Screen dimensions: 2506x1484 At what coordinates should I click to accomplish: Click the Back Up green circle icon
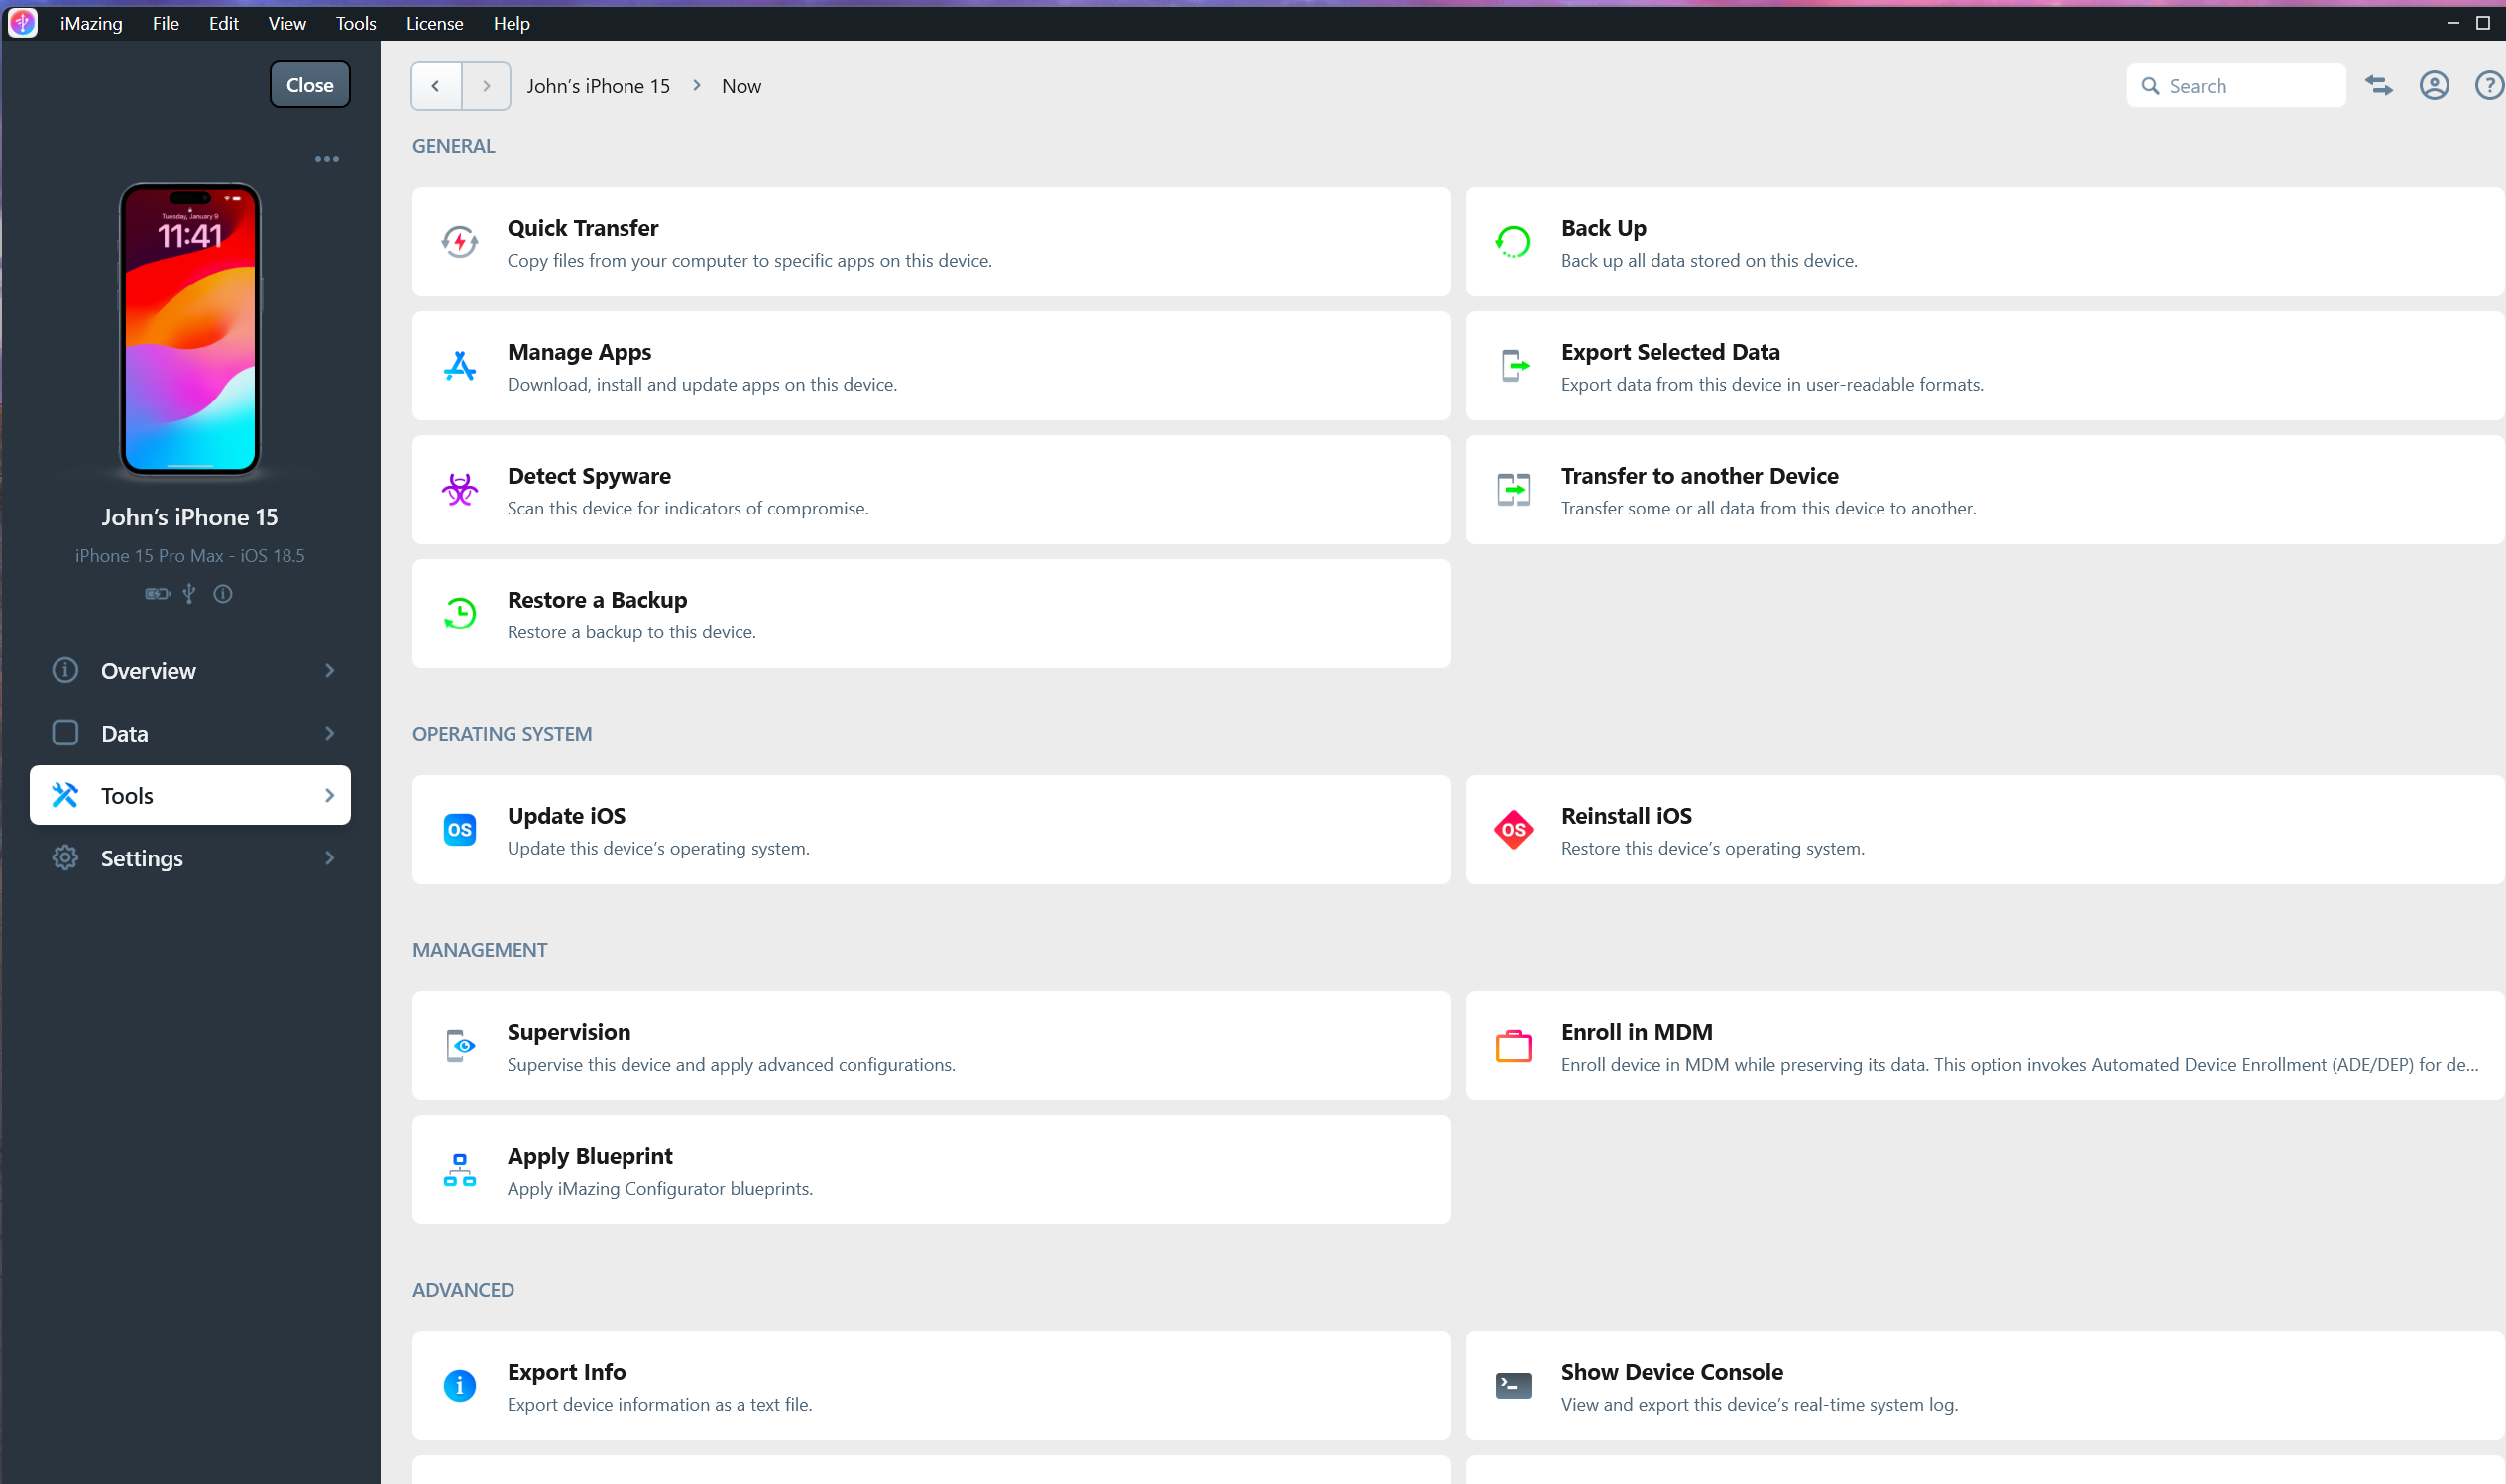(1512, 242)
